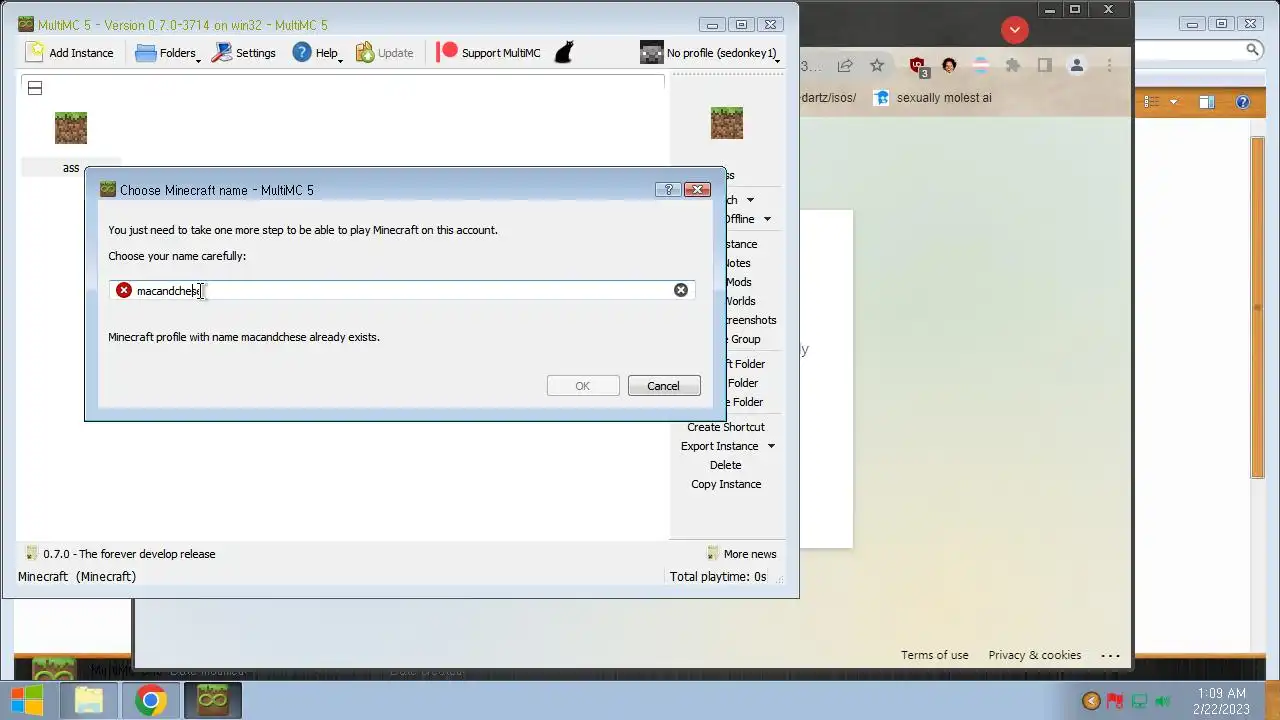The image size is (1280, 720).
Task: Toggle the Chrome side panel icon
Action: 1044,65
